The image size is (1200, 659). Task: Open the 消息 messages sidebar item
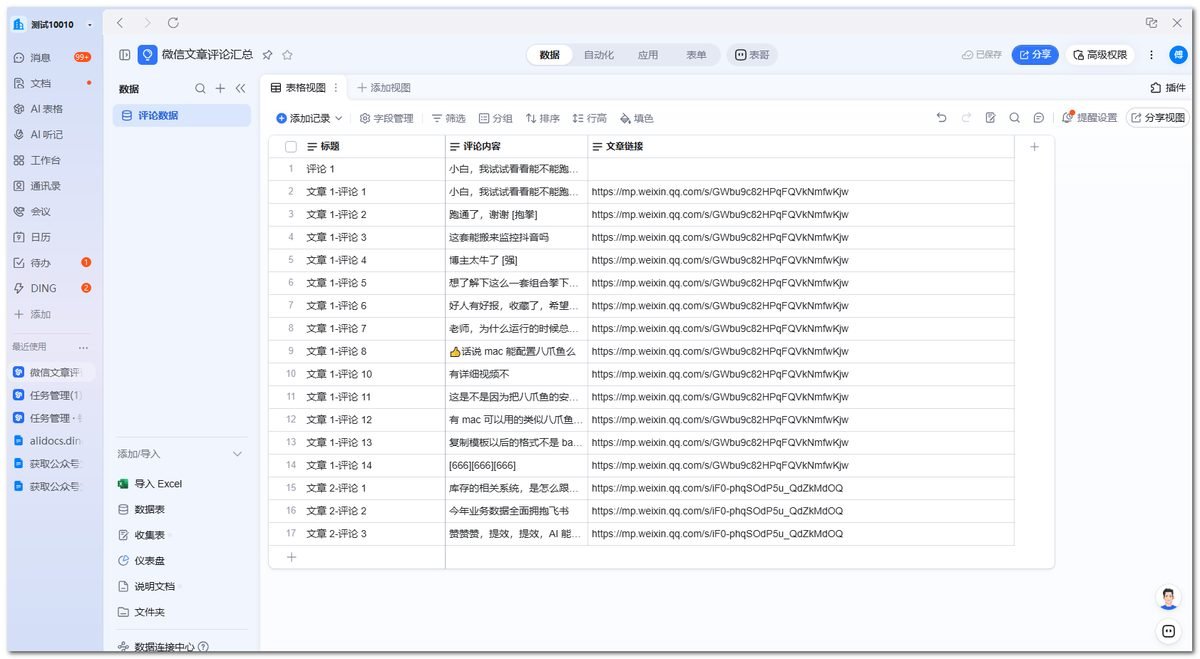click(40, 58)
